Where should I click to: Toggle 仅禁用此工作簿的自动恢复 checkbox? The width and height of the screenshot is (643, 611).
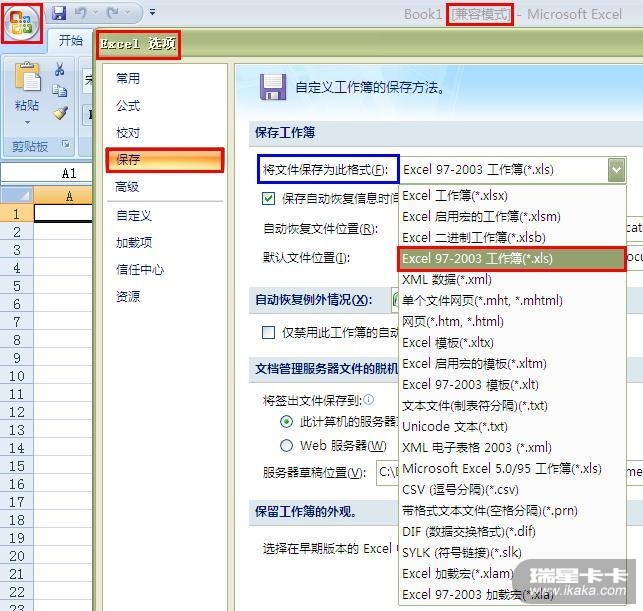pyautogui.click(x=268, y=332)
